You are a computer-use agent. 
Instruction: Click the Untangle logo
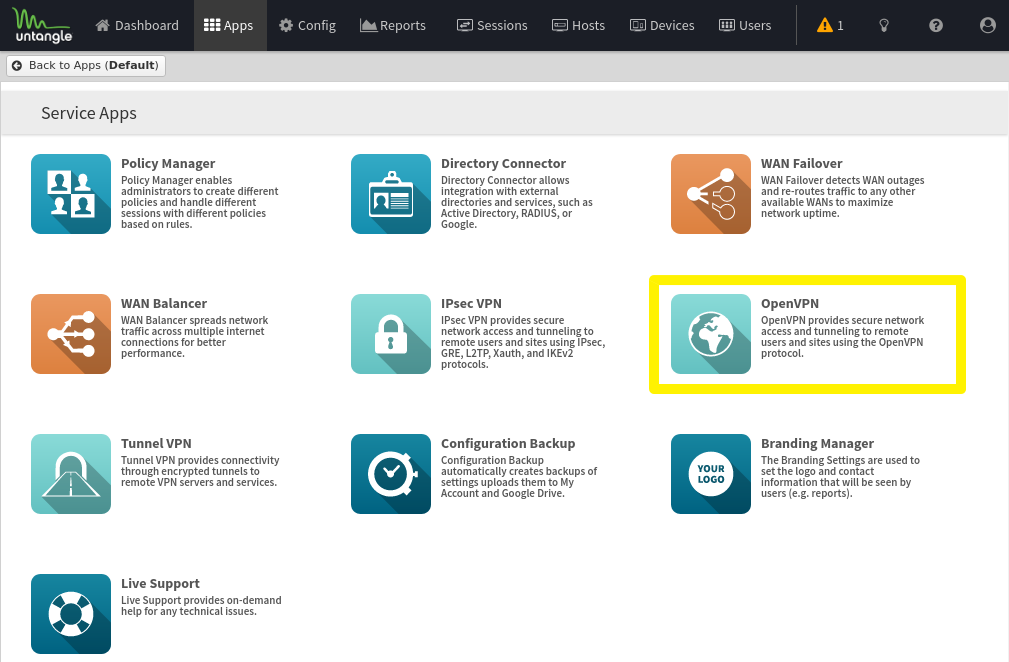[x=43, y=25]
